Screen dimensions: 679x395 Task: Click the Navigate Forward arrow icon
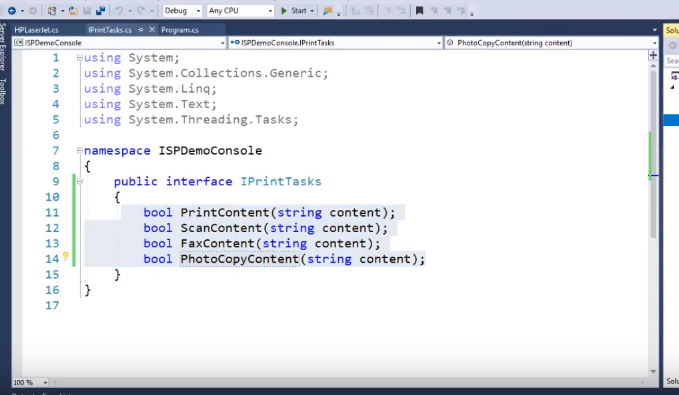pos(32,10)
